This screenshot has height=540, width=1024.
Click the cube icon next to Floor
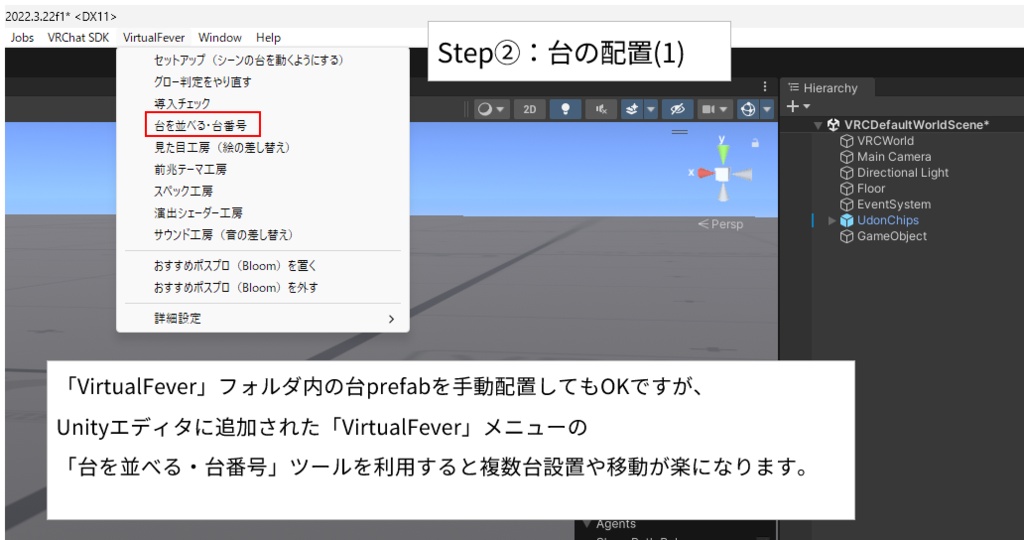pyautogui.click(x=846, y=189)
